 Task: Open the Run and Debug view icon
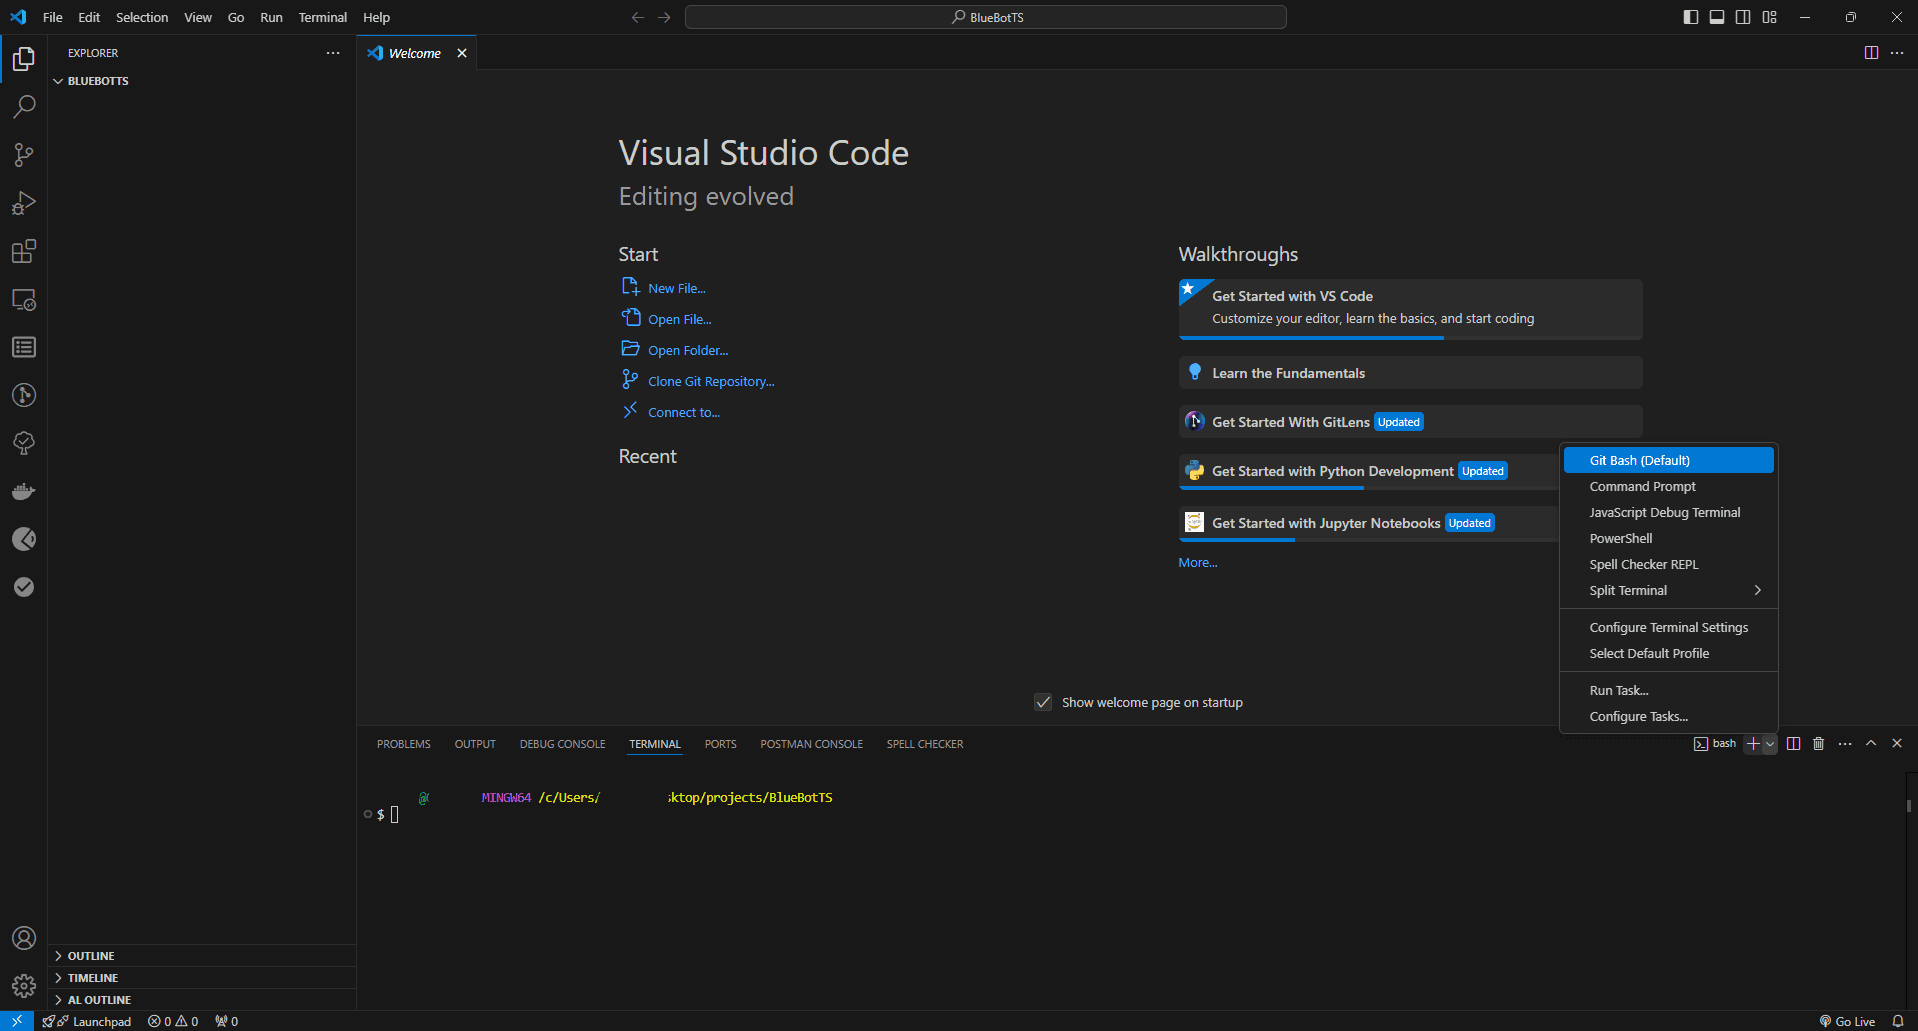(x=24, y=203)
